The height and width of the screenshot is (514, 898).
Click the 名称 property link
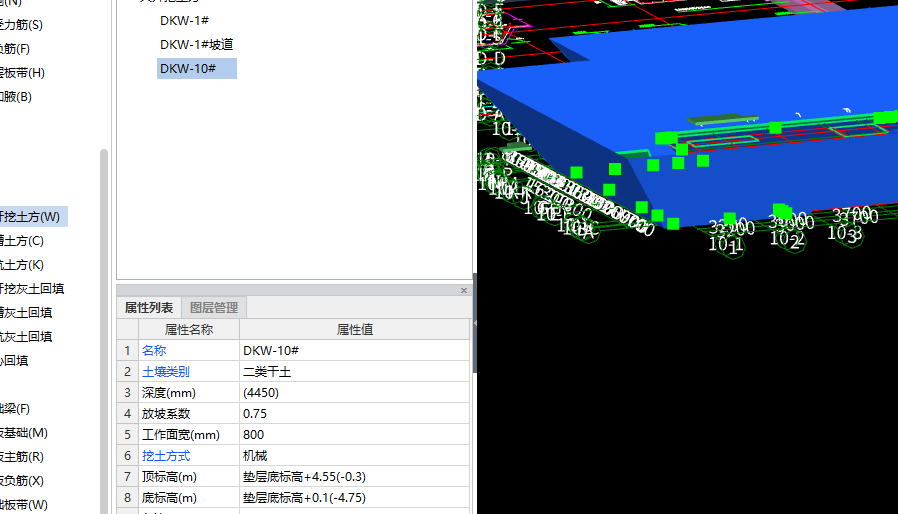pyautogui.click(x=154, y=351)
